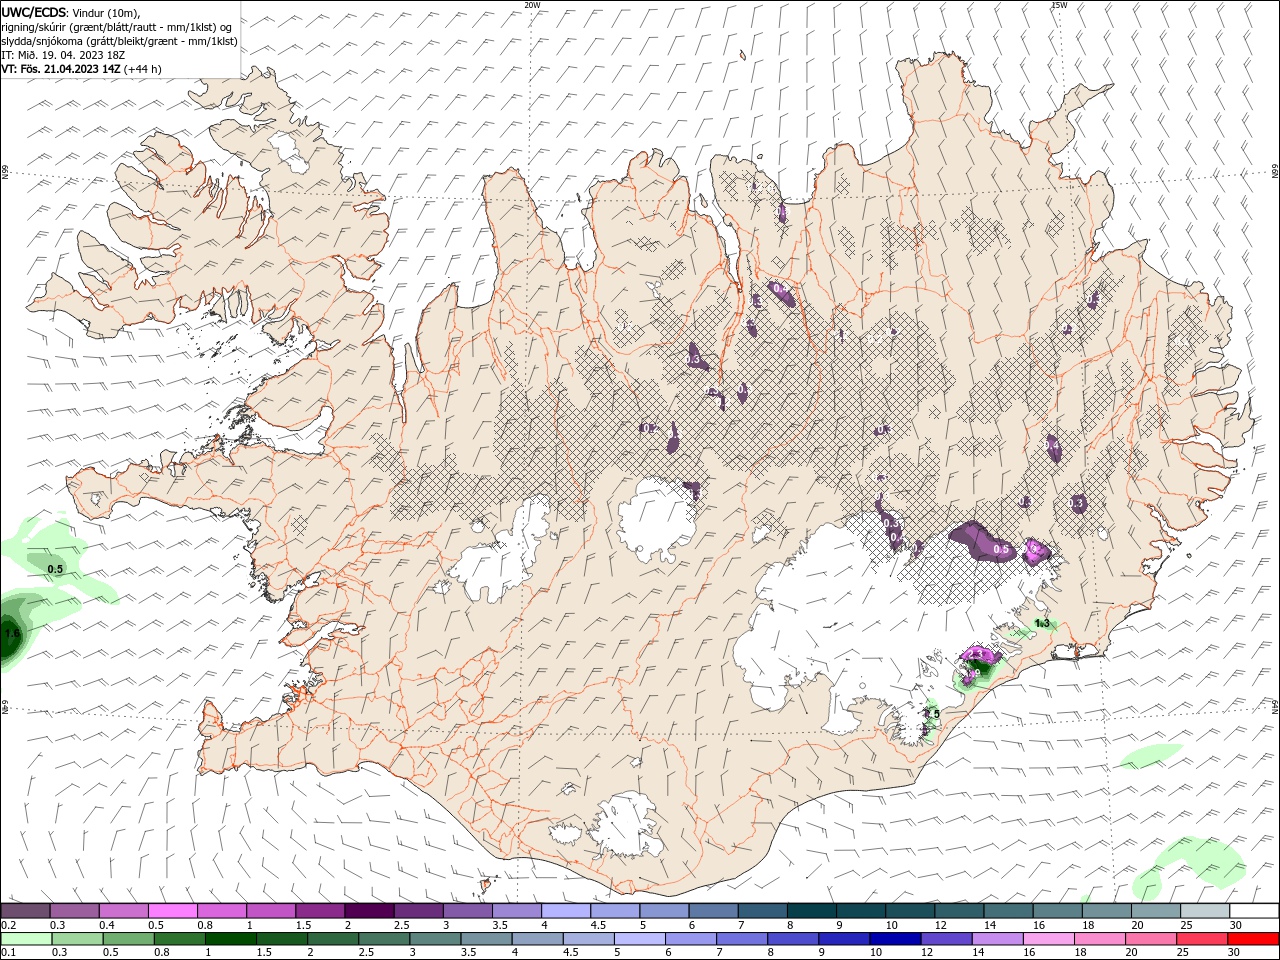Click the snow legend swatch labeled 0.8
The image size is (1280, 960).
(221, 911)
